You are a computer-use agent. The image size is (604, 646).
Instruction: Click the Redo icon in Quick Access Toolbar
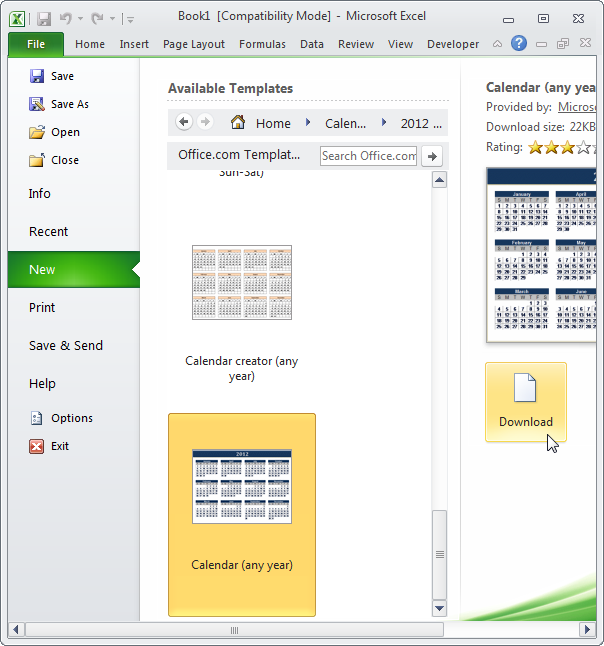(97, 19)
